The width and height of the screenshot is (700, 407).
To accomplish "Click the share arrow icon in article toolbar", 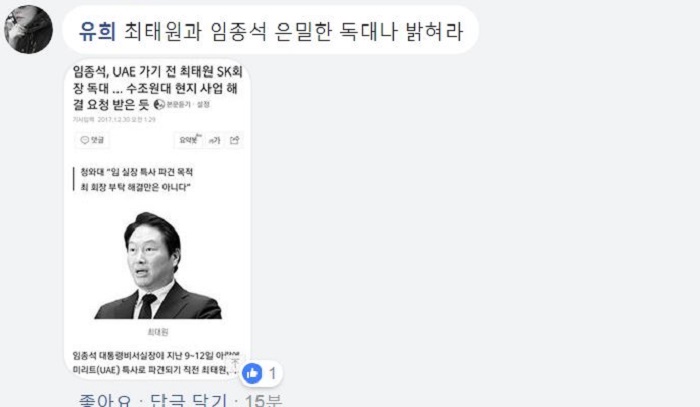I will click(234, 140).
